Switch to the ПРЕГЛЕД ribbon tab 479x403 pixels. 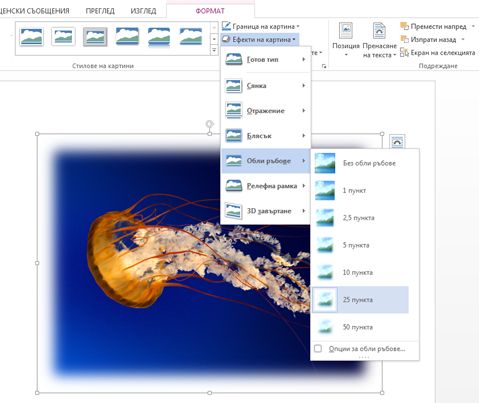click(x=100, y=11)
